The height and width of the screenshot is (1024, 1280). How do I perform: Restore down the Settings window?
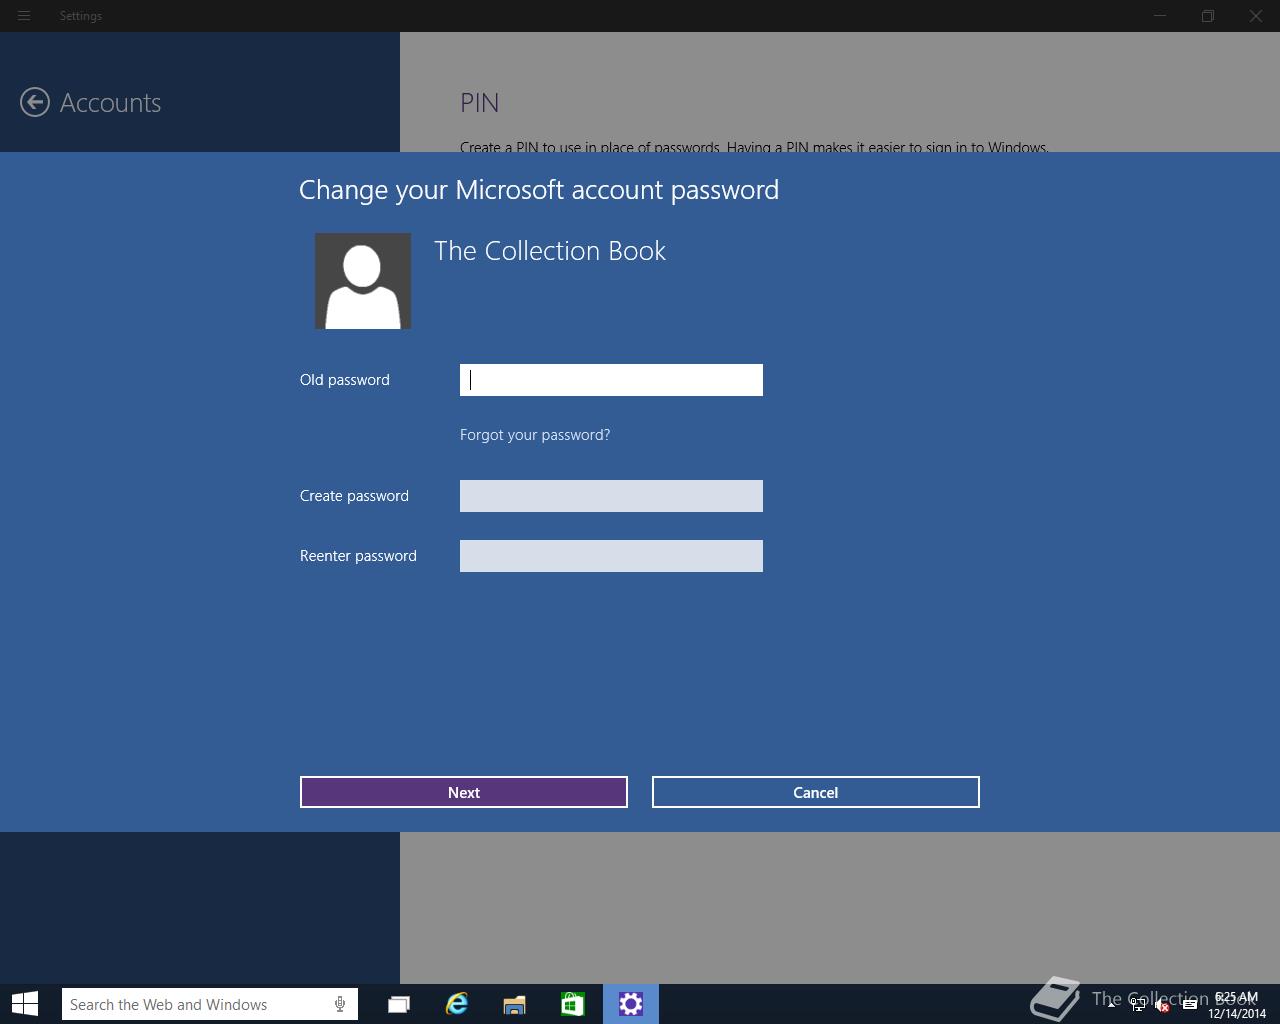[x=1208, y=16]
